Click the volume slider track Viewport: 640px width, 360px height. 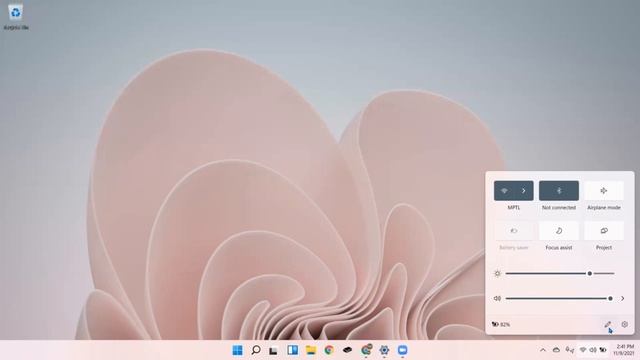click(x=559, y=298)
